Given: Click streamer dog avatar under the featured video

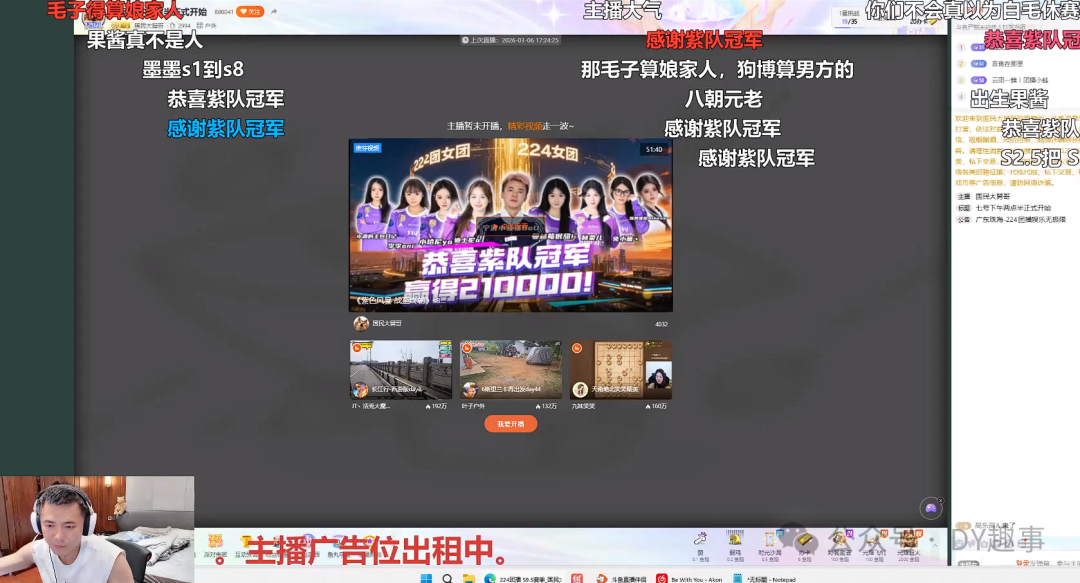Looking at the screenshot, I should (x=361, y=323).
